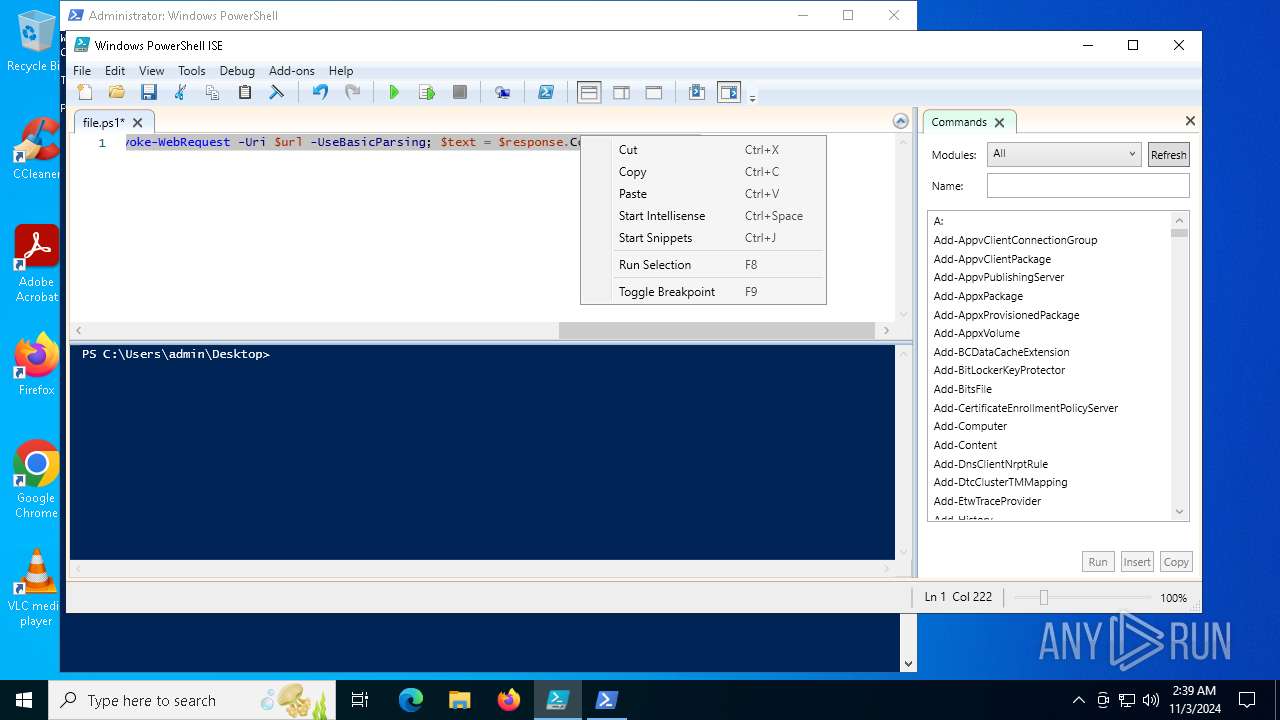Select Add-BitLockerKeyProtector command

999,370
